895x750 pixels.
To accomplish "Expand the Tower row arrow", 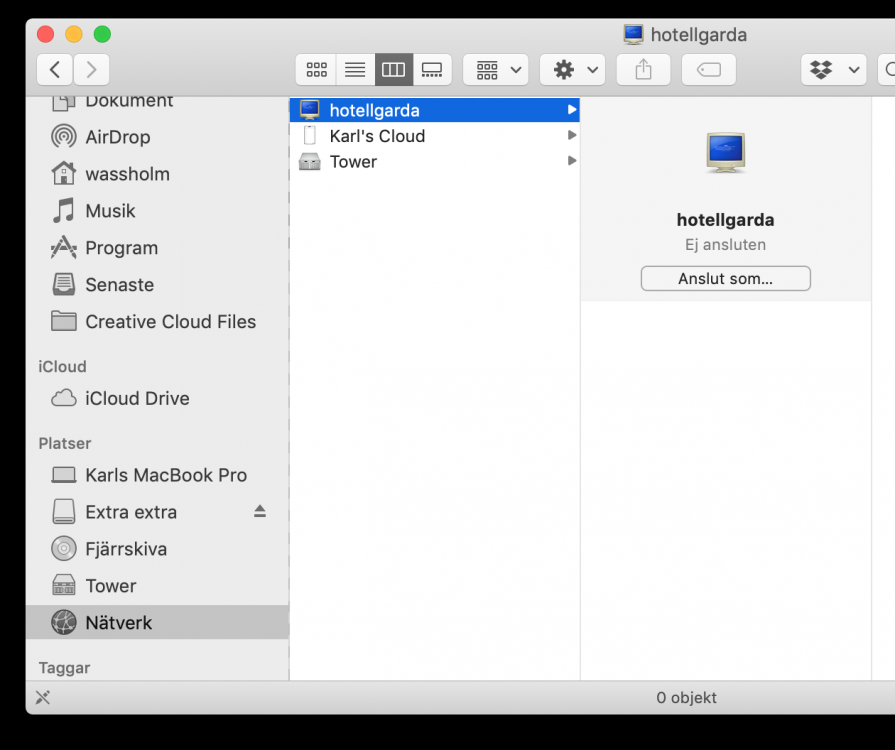I will pos(571,161).
